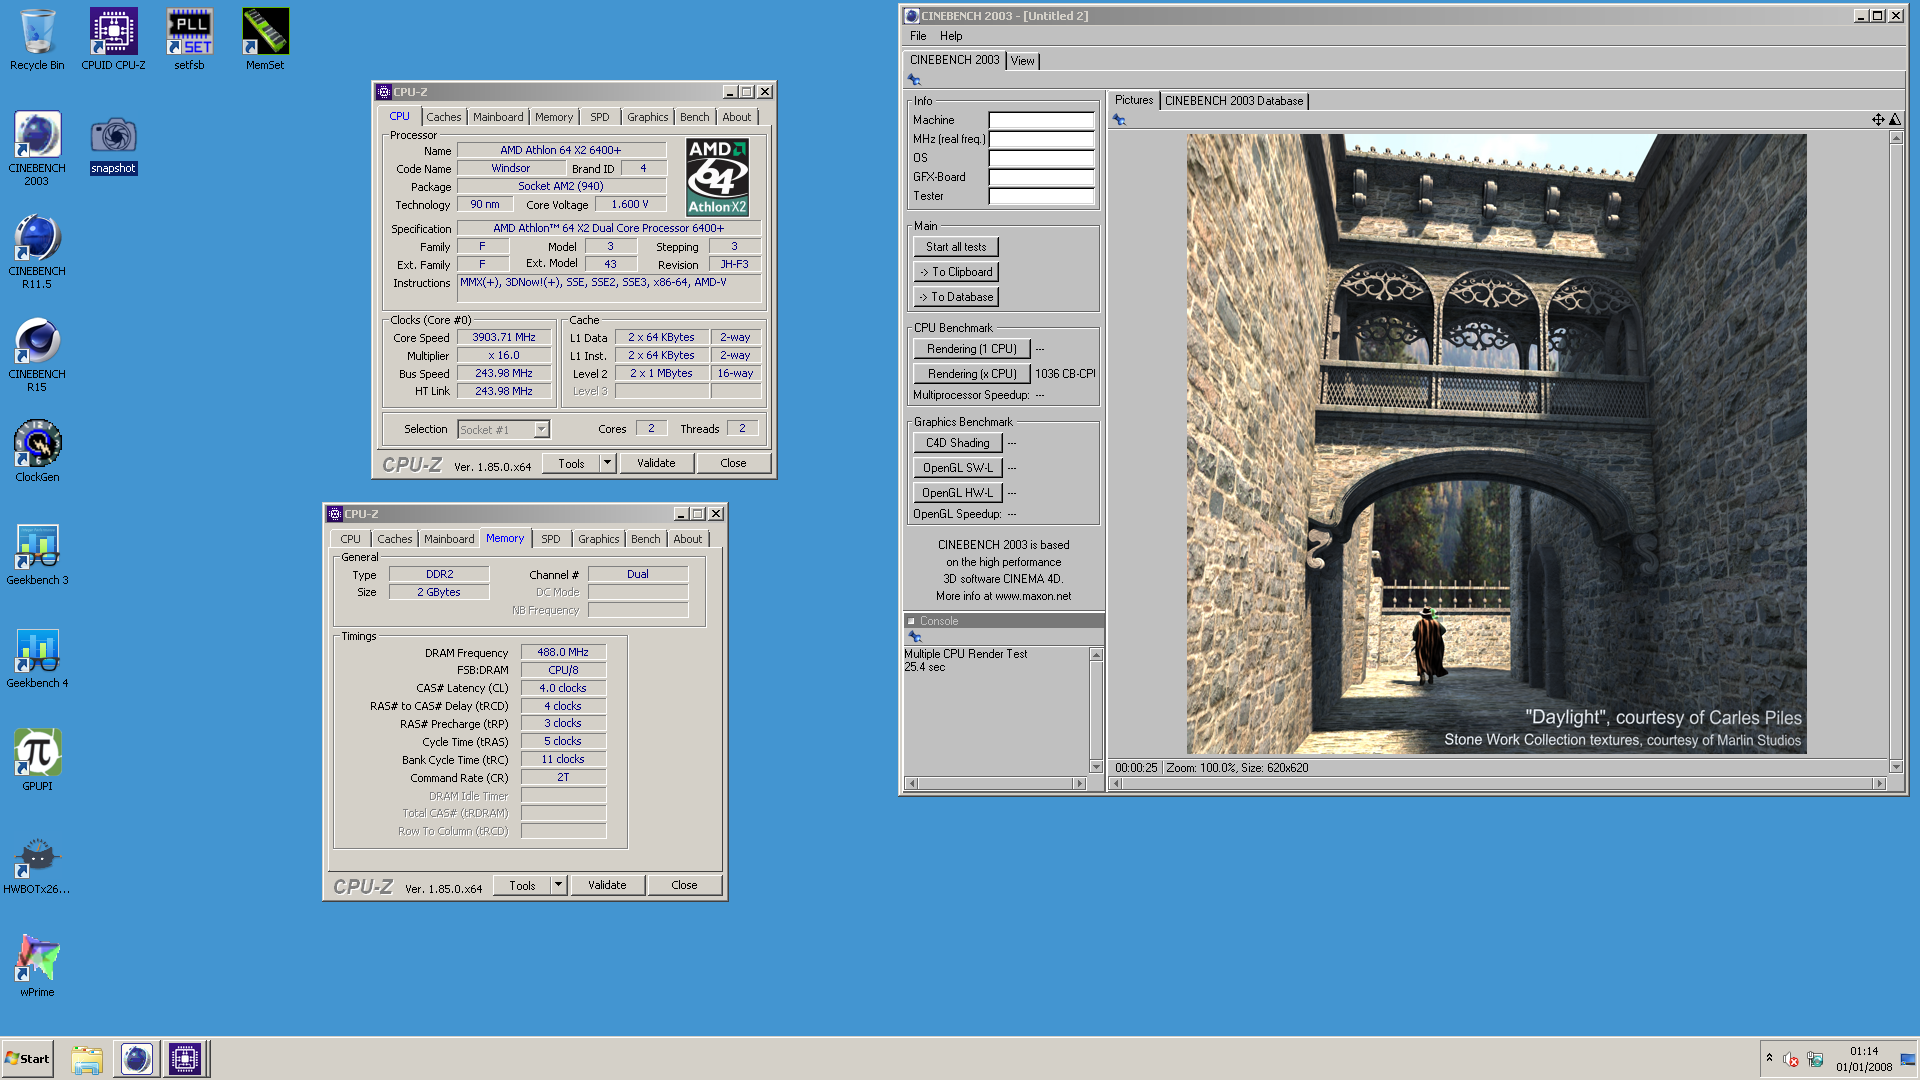Click into the Tester input field
The height and width of the screenshot is (1080, 1920).
click(1041, 196)
